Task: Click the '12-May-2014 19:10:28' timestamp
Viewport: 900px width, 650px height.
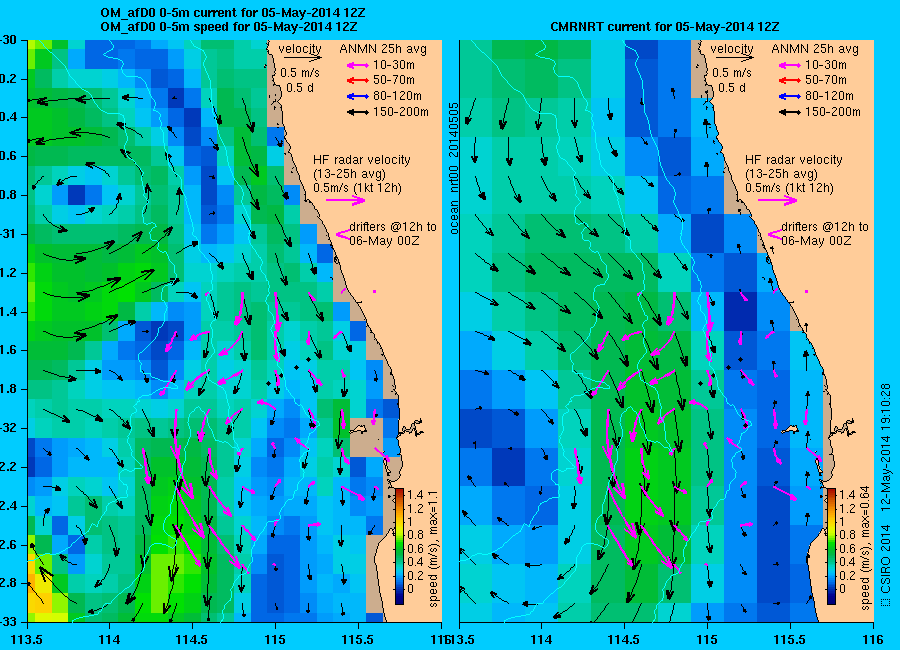Action: click(x=886, y=447)
